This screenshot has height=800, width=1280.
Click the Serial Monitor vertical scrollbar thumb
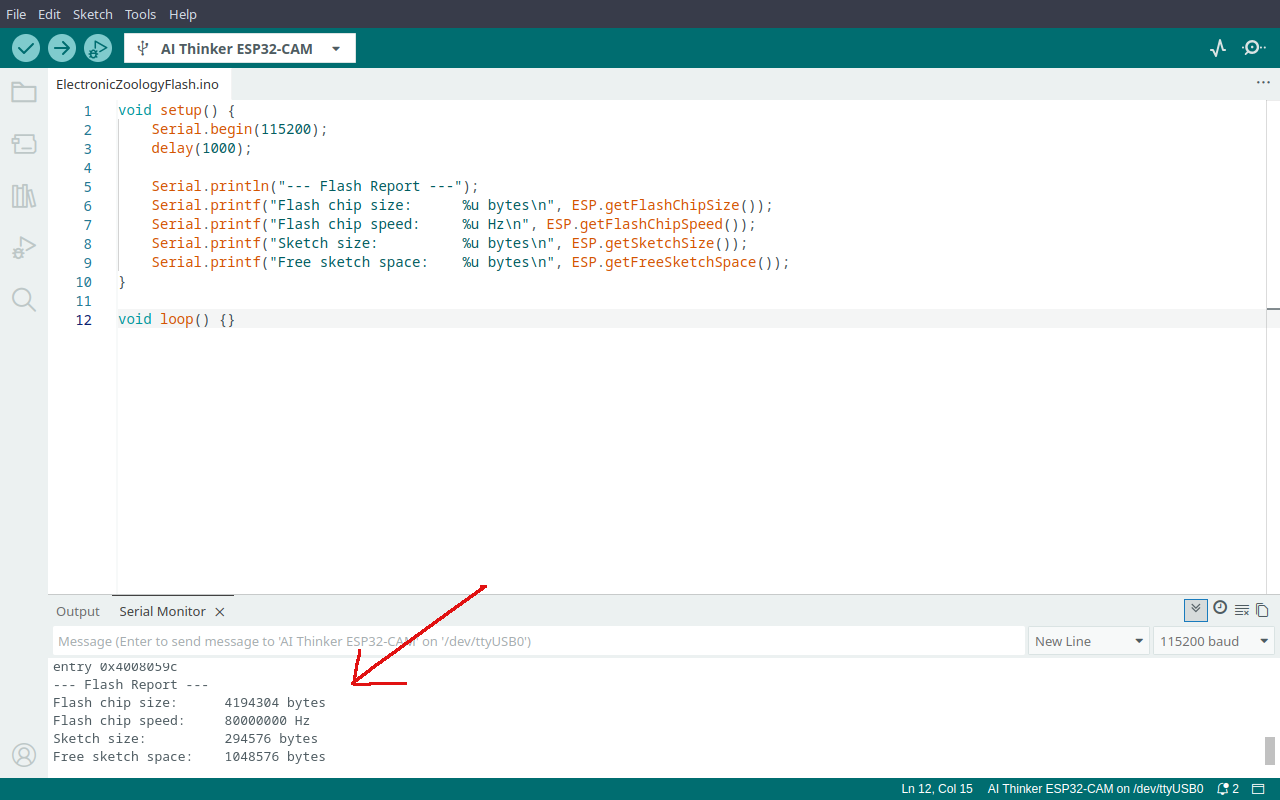pos(1270,750)
